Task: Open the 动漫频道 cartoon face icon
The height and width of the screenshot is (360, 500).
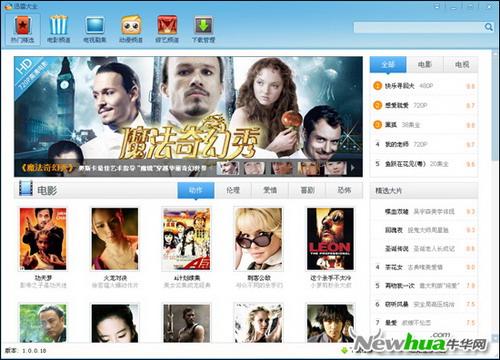Action: (131, 25)
